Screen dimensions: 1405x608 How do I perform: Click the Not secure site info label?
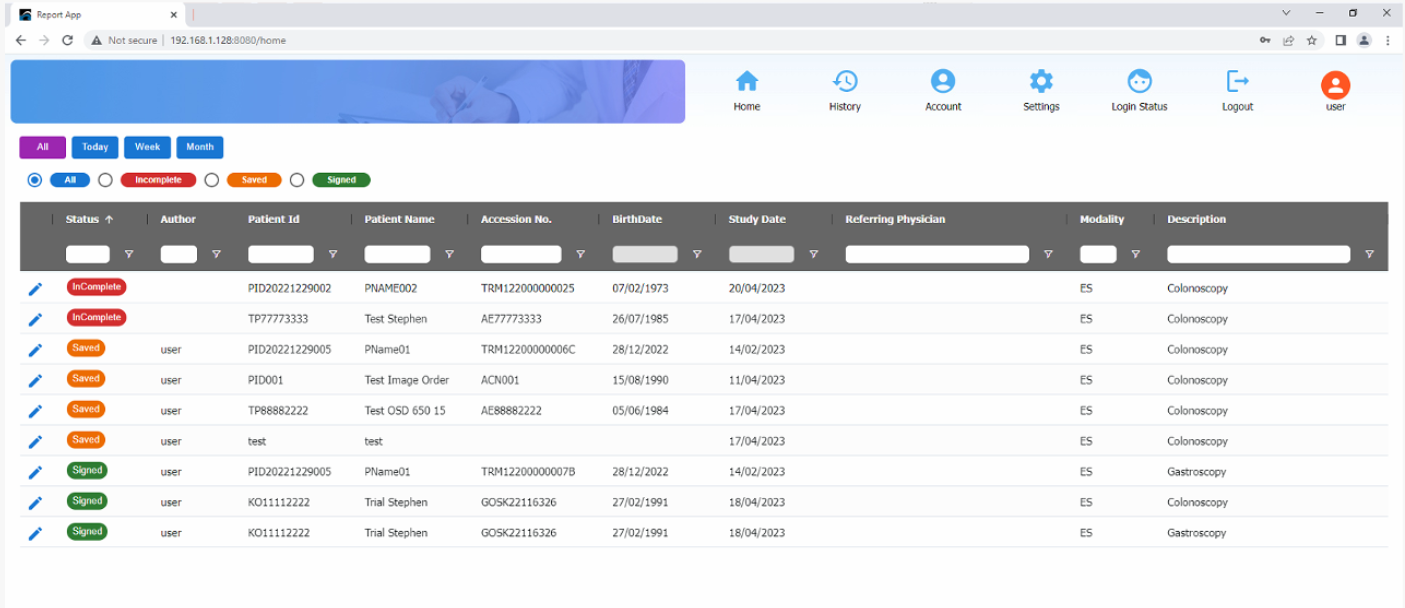click(123, 40)
